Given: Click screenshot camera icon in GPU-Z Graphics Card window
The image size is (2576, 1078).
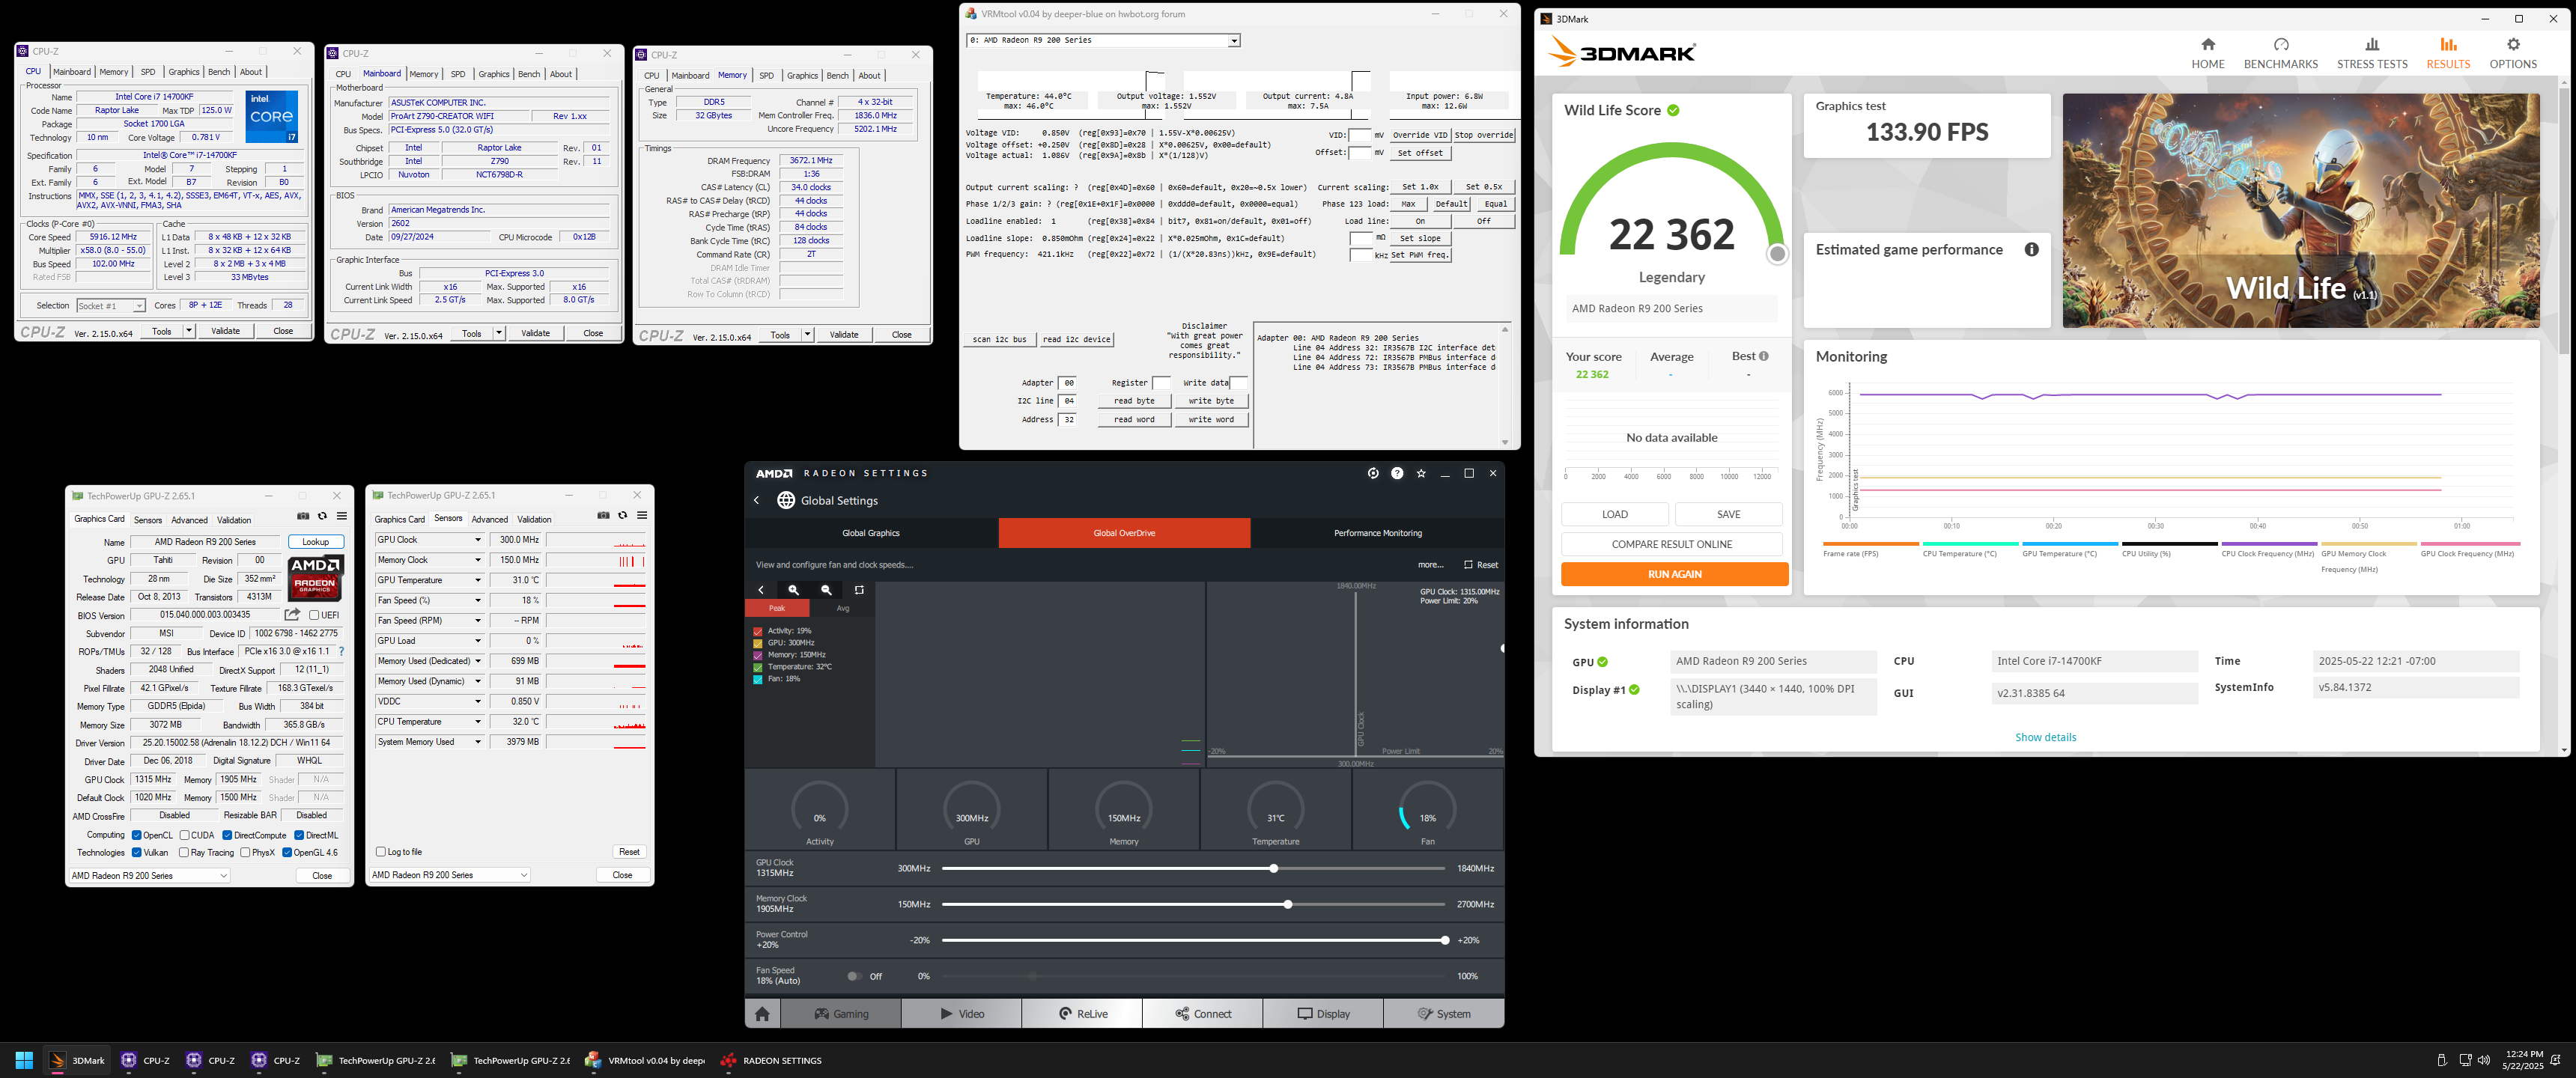Looking at the screenshot, I should 303,516.
